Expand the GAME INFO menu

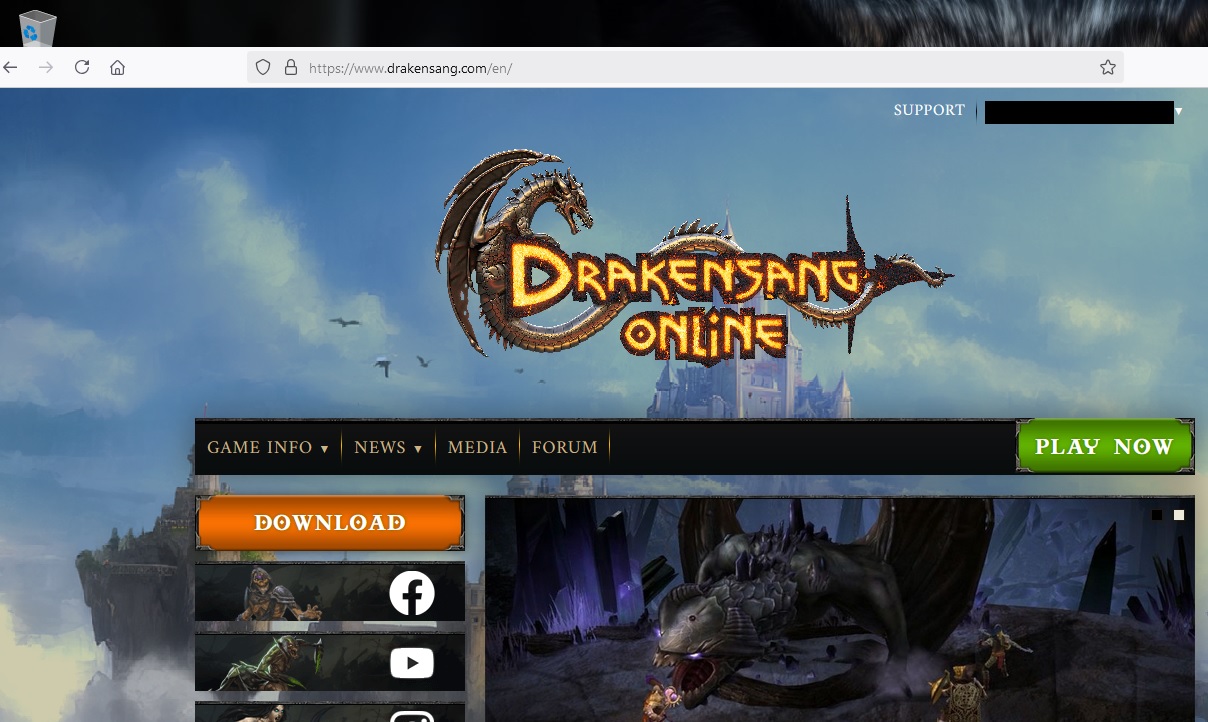[268, 447]
